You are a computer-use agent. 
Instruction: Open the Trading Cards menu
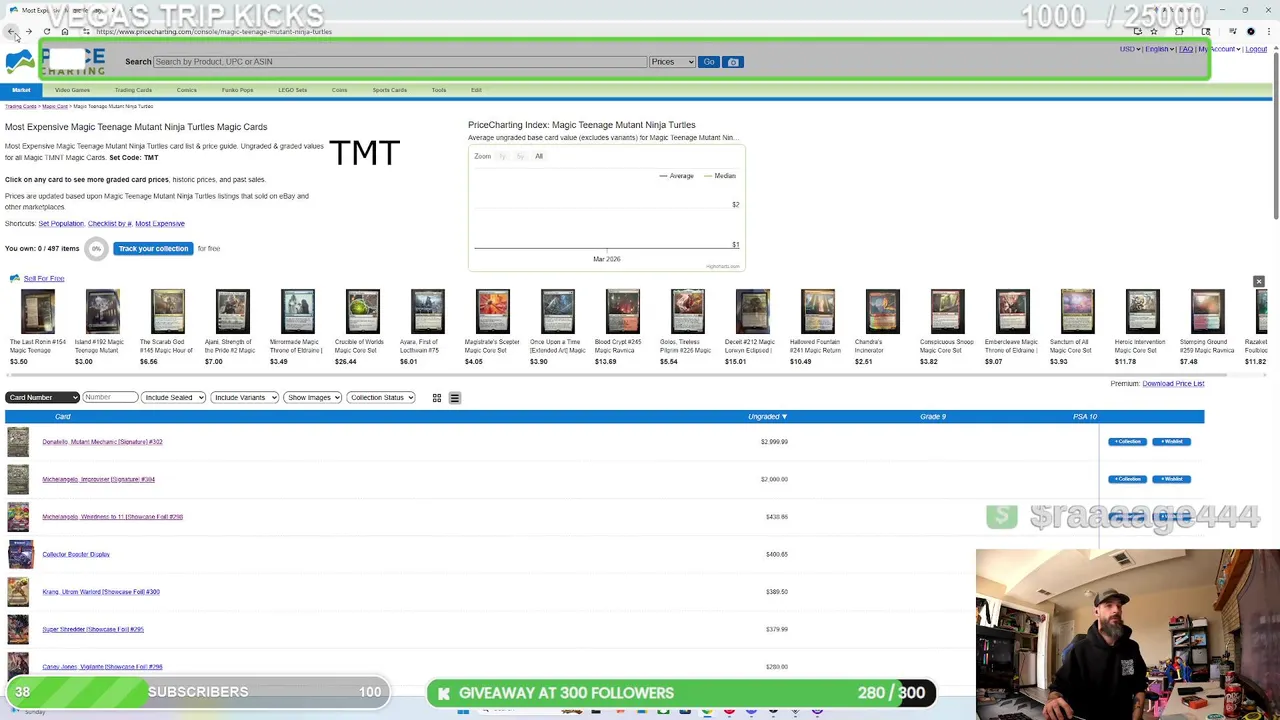133,90
